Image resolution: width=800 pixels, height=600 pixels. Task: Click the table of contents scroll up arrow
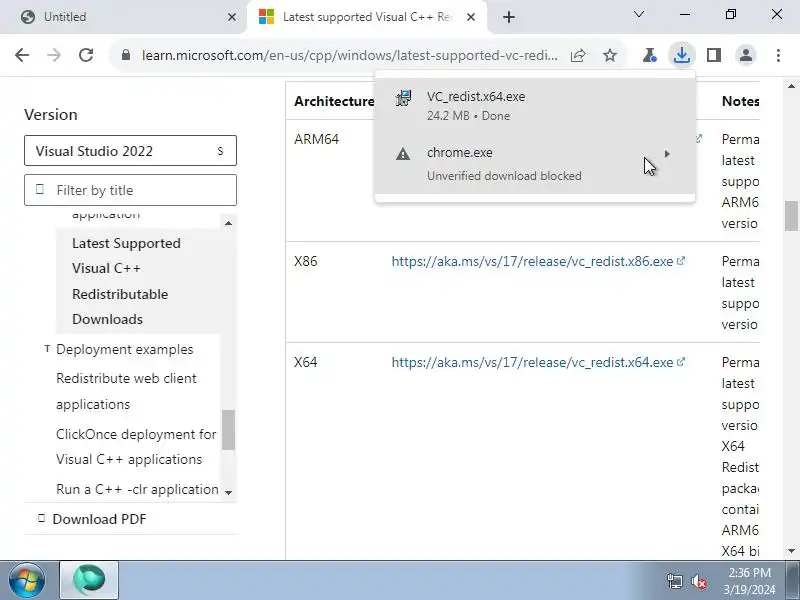[x=228, y=223]
